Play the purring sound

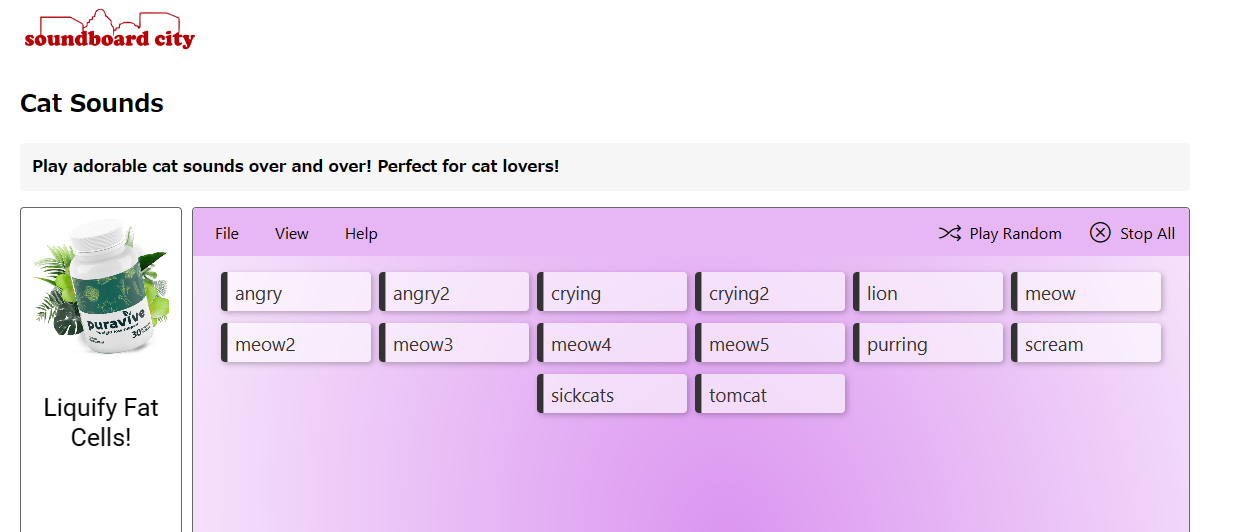[928, 343]
